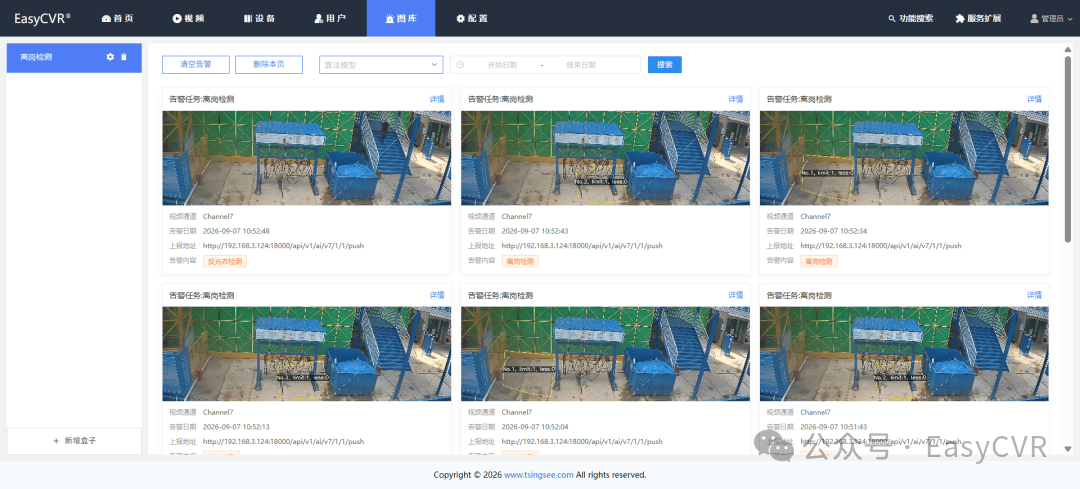The image size is (1080, 489).
Task: Click the 10:52:43 alarm snapshot thumbnail
Action: pos(605,158)
